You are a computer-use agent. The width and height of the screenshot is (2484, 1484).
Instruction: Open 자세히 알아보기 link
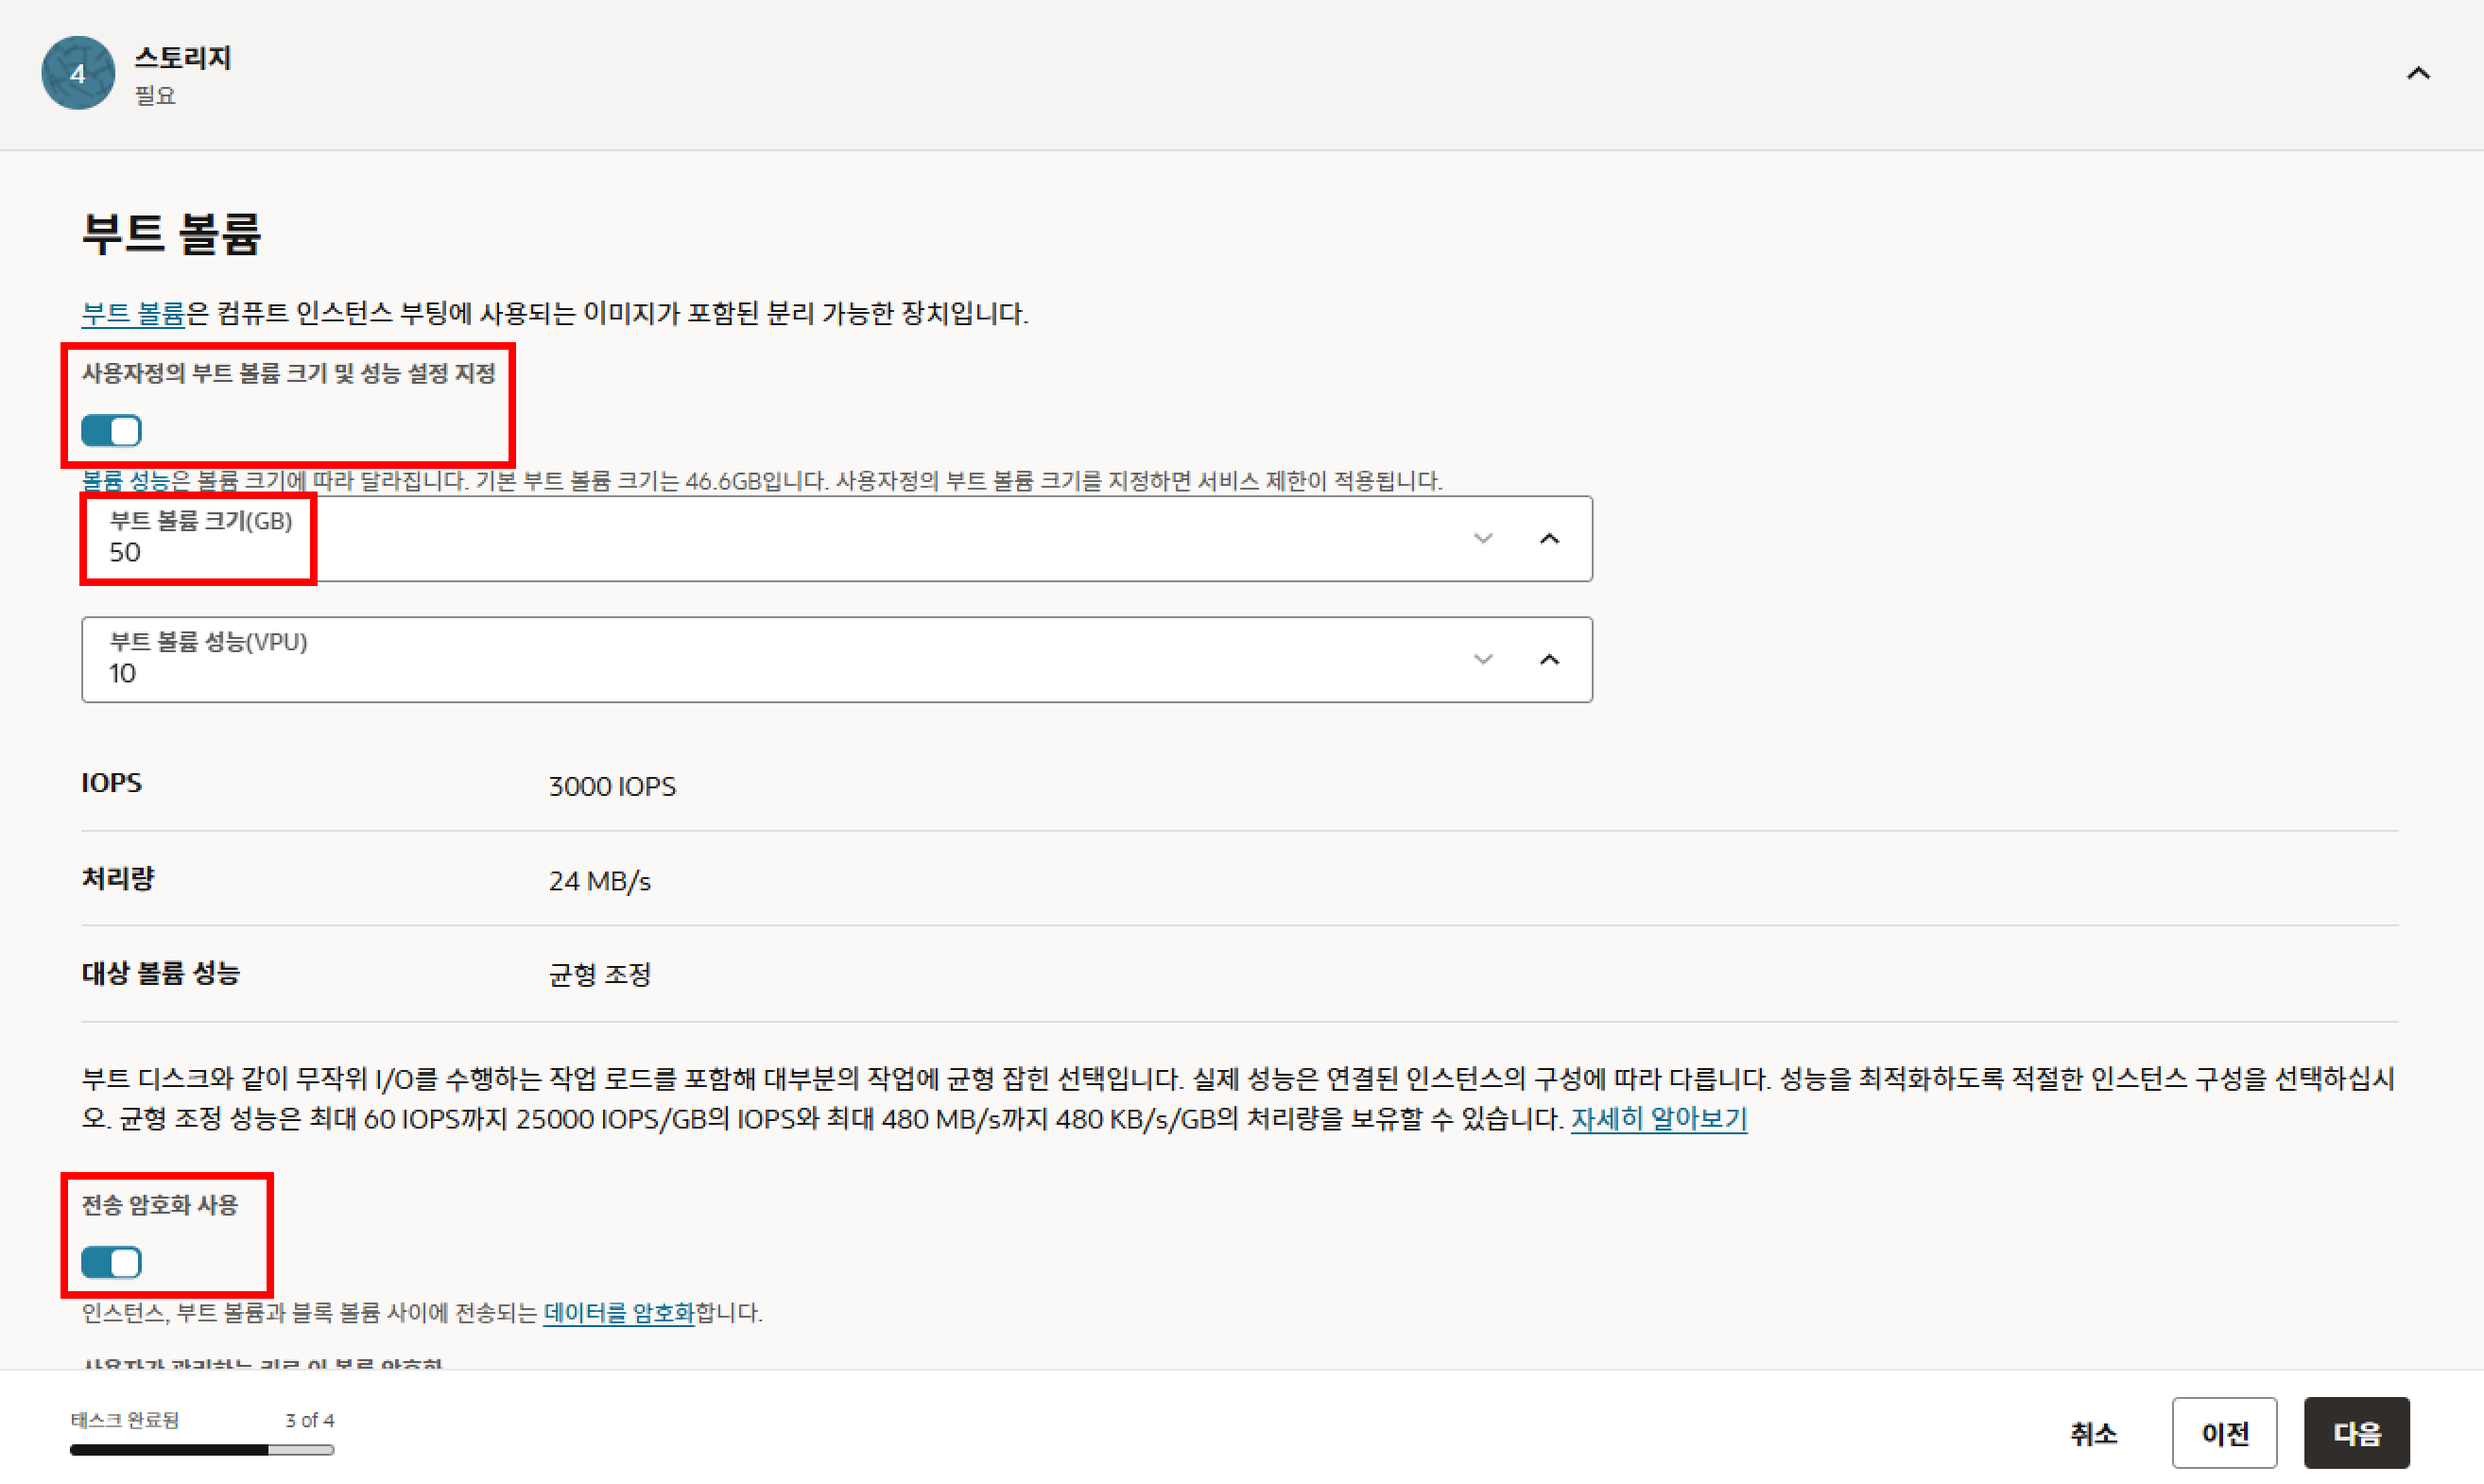tap(1658, 1119)
